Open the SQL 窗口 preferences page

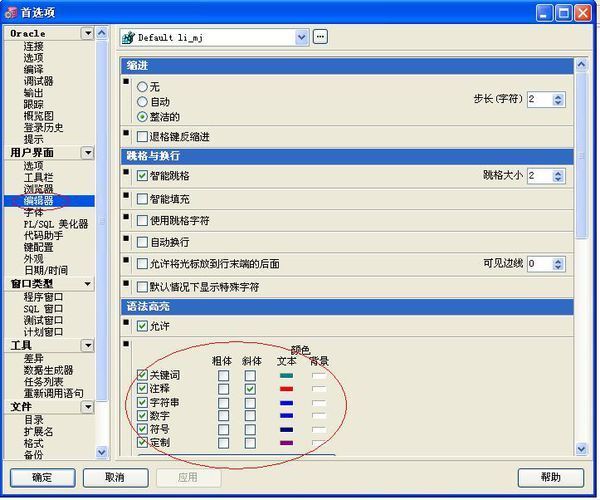coord(44,308)
